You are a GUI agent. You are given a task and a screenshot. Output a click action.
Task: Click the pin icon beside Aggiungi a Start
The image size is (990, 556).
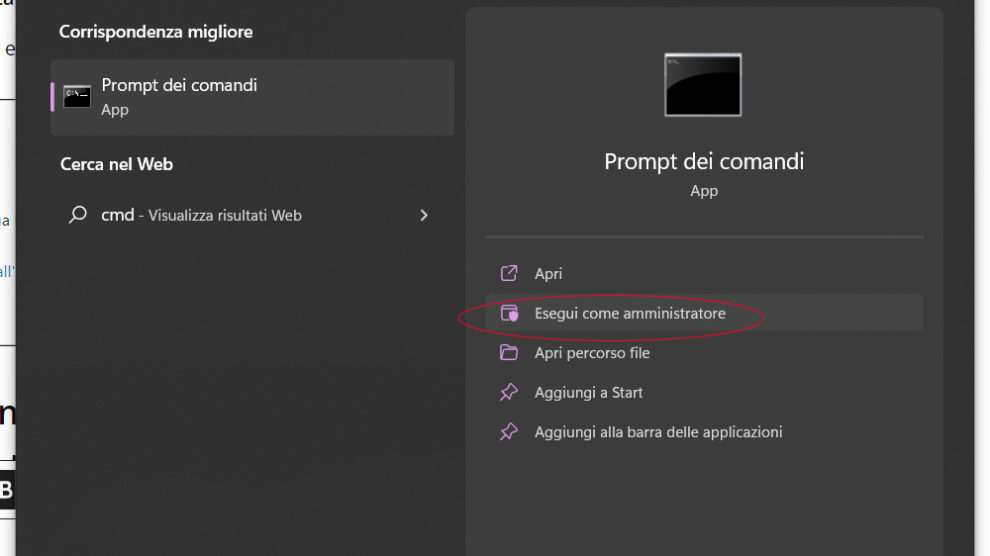click(x=509, y=393)
